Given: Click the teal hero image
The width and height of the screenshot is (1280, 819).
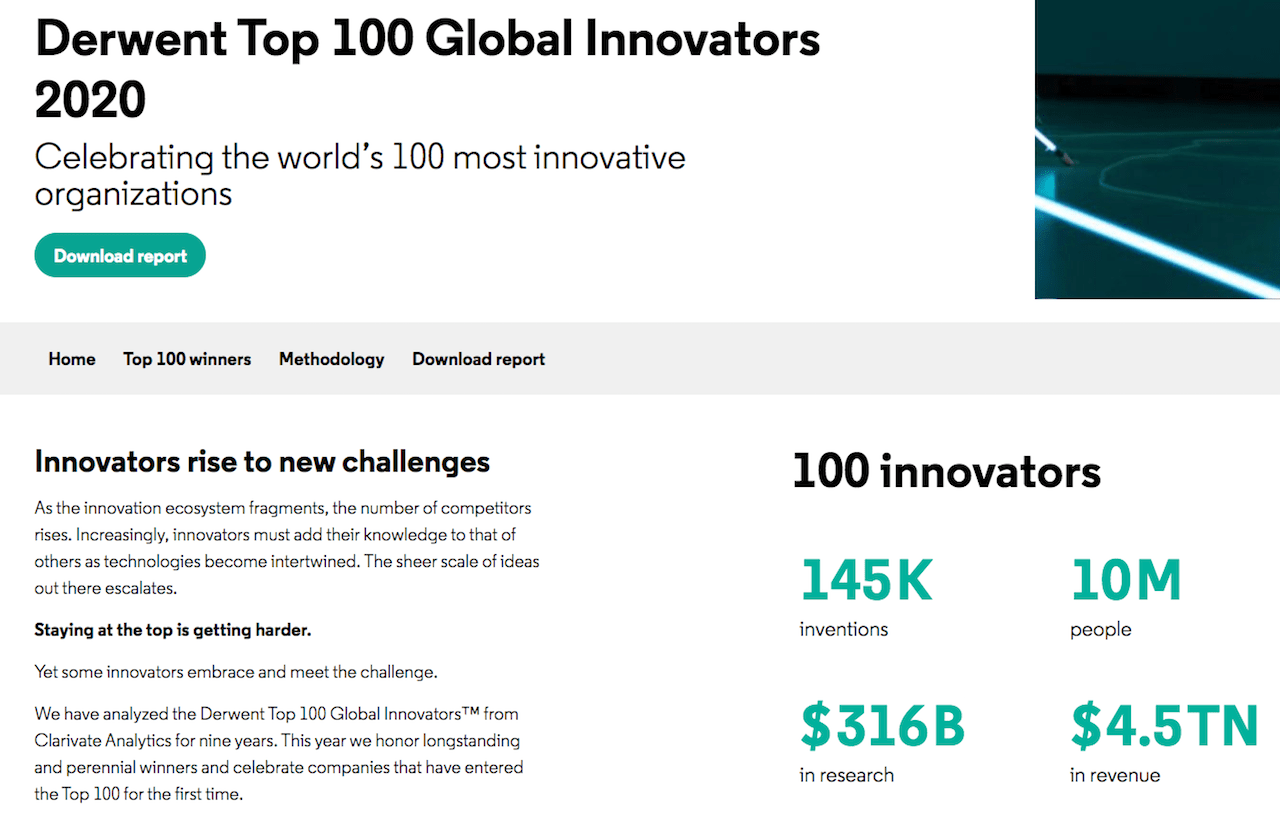Looking at the screenshot, I should click(1157, 150).
